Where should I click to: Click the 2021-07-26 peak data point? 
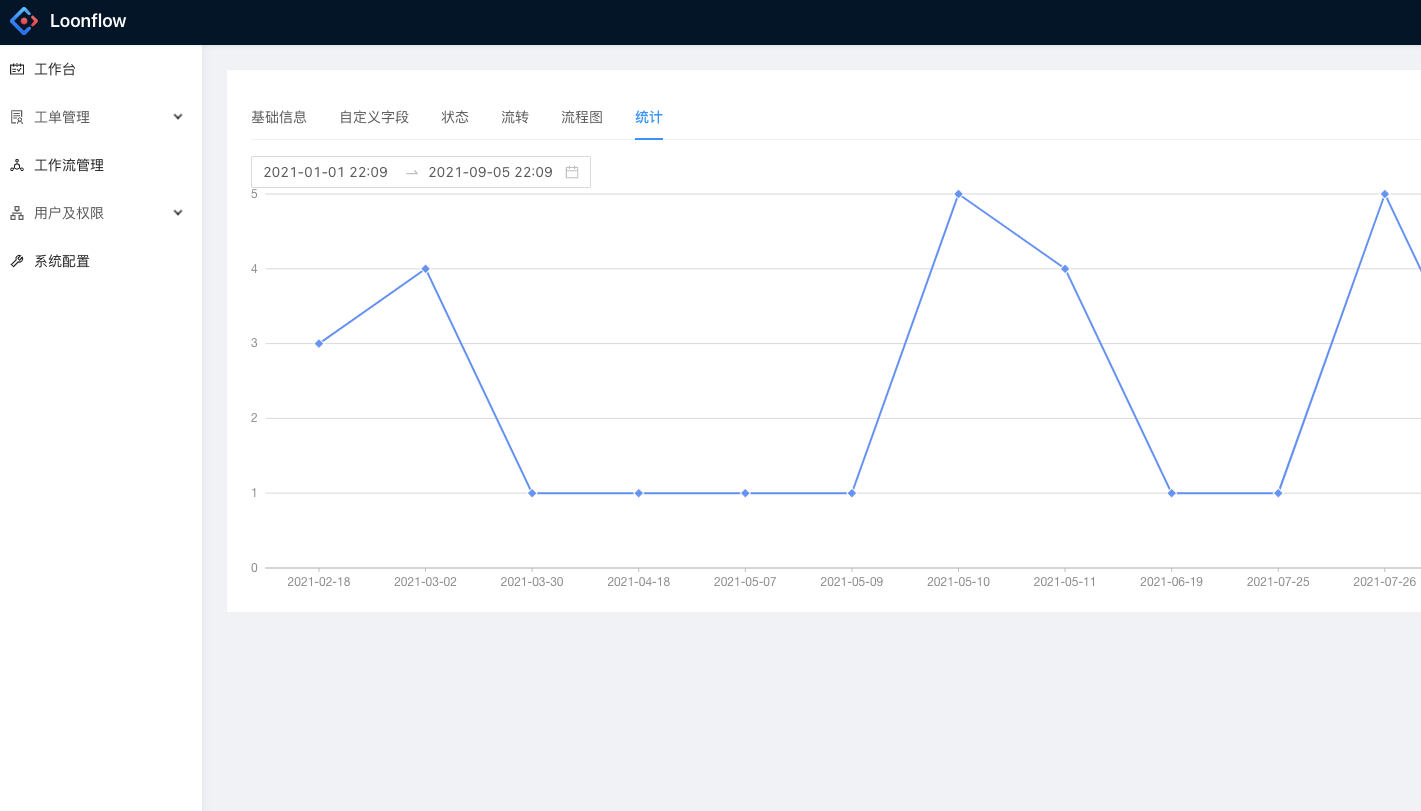[x=1385, y=194]
